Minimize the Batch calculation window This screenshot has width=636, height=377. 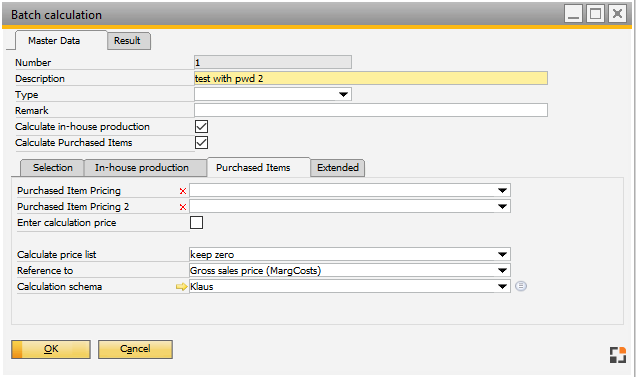573,14
